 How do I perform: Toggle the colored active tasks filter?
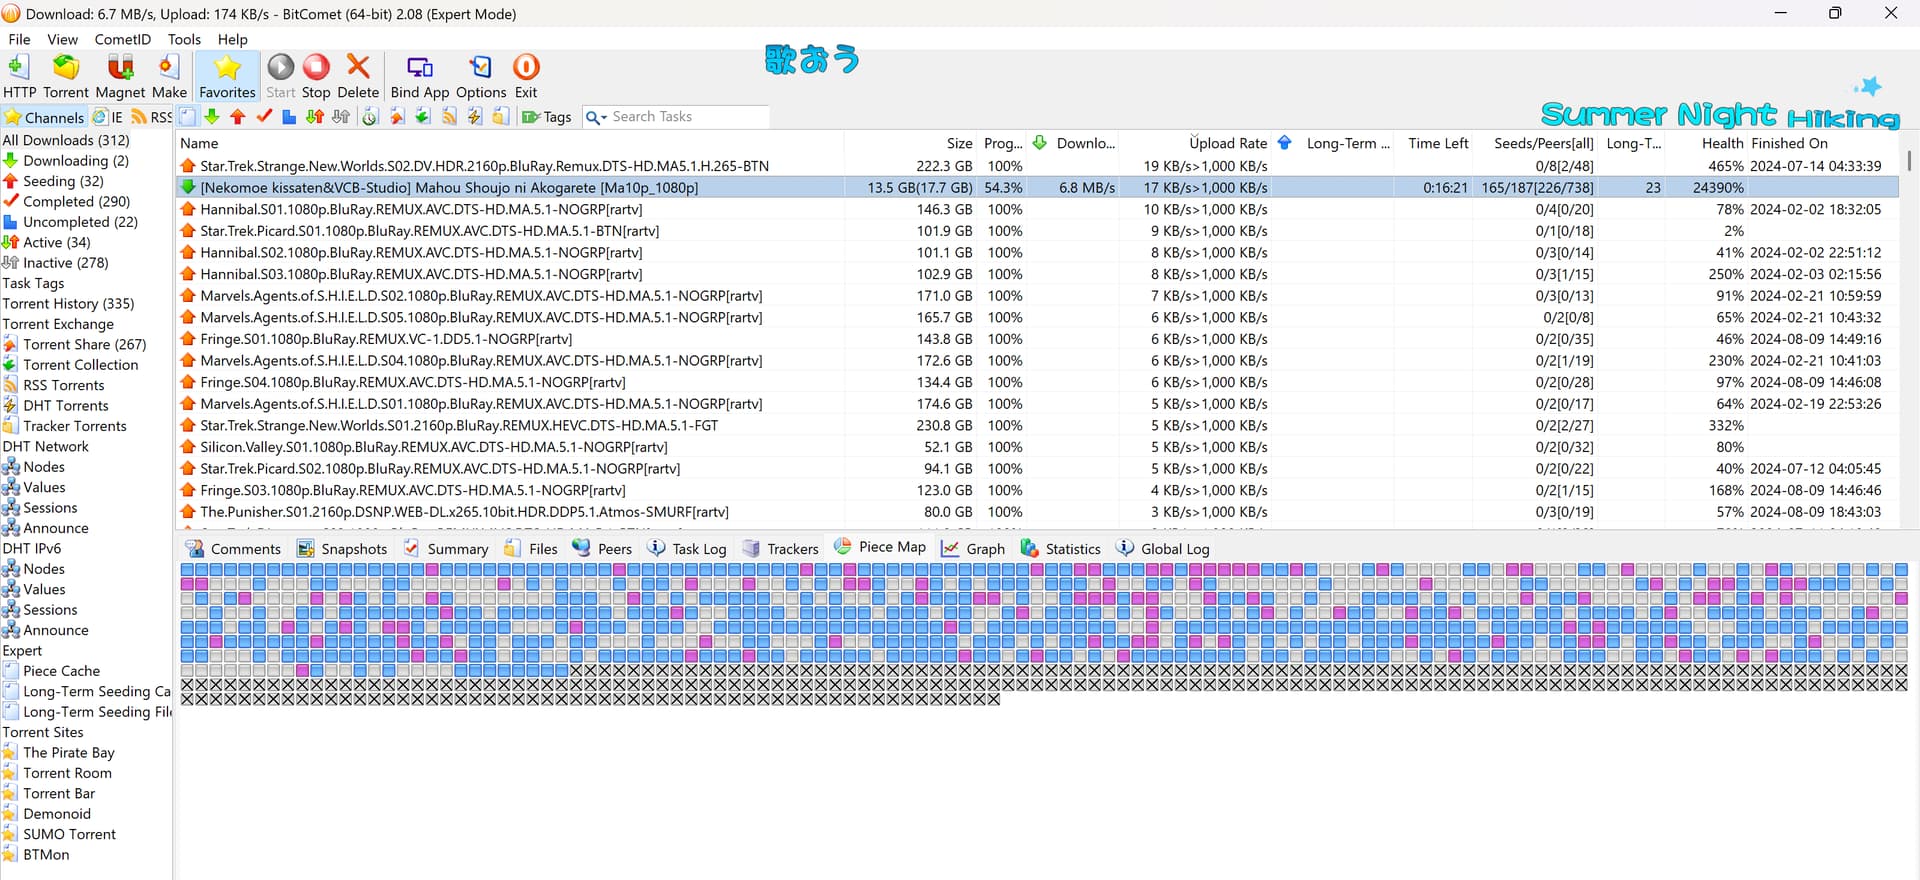[315, 117]
